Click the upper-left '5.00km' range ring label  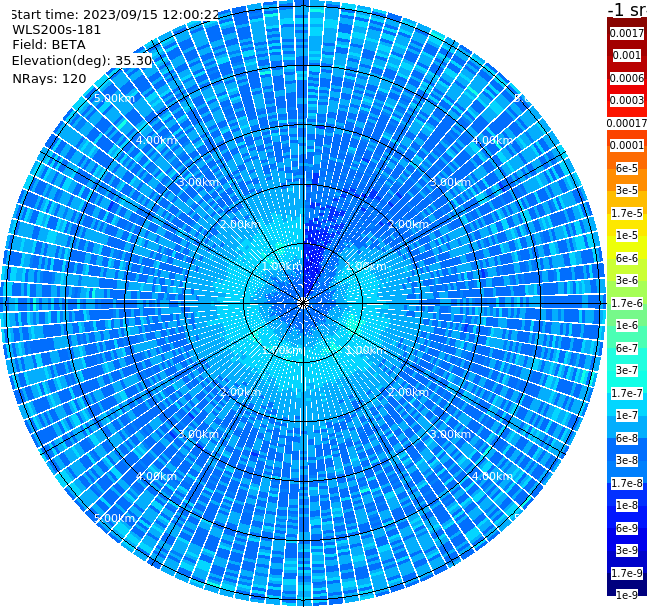tap(114, 98)
